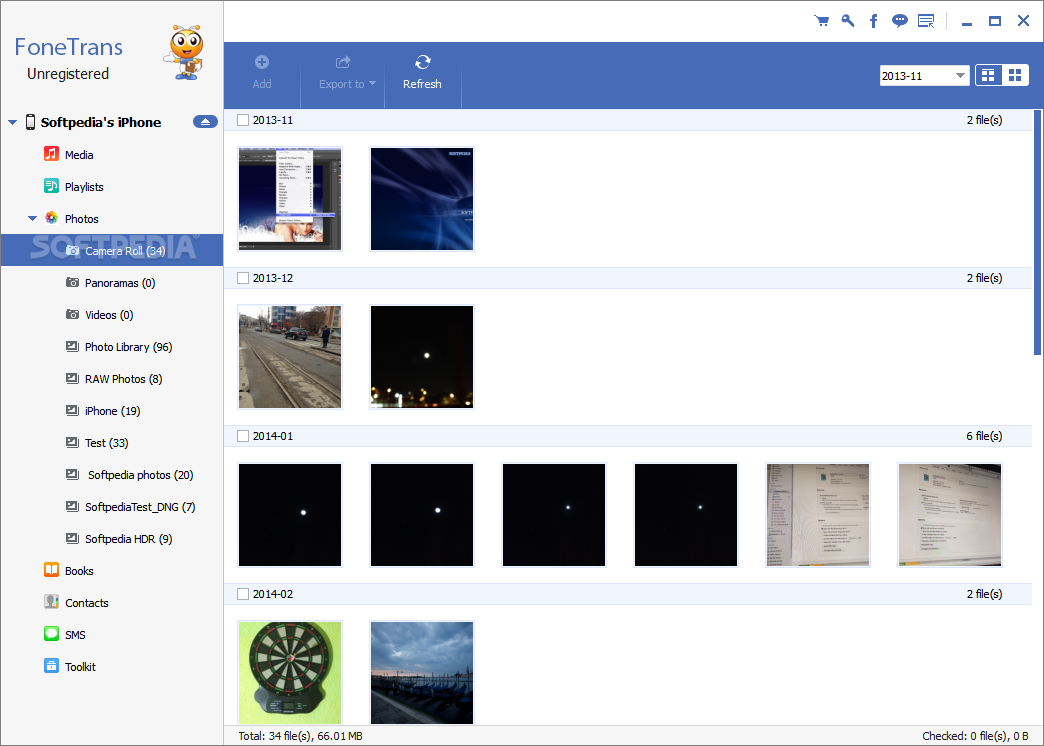The width and height of the screenshot is (1044, 746).
Task: Select the Photoshop screenshot thumbnail in 2013-11
Action: pos(290,198)
